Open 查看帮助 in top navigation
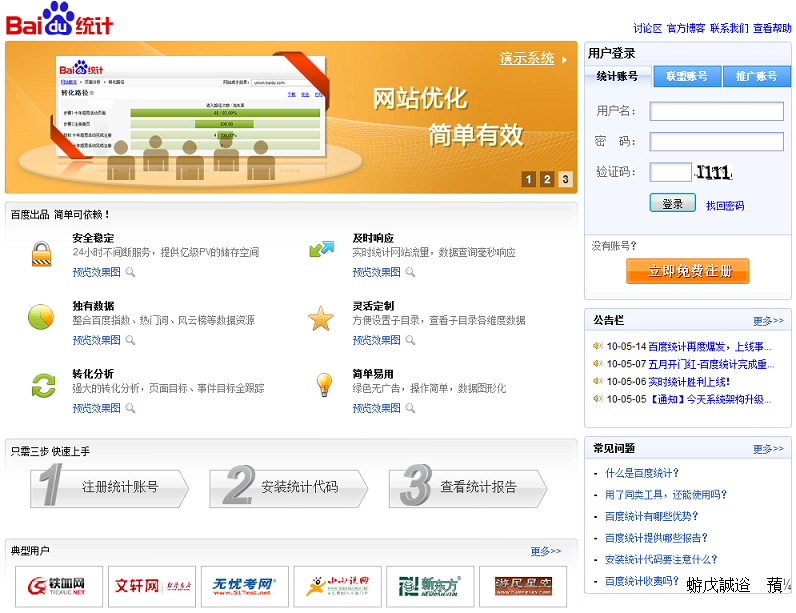This screenshot has height=613, width=796. coord(772,28)
